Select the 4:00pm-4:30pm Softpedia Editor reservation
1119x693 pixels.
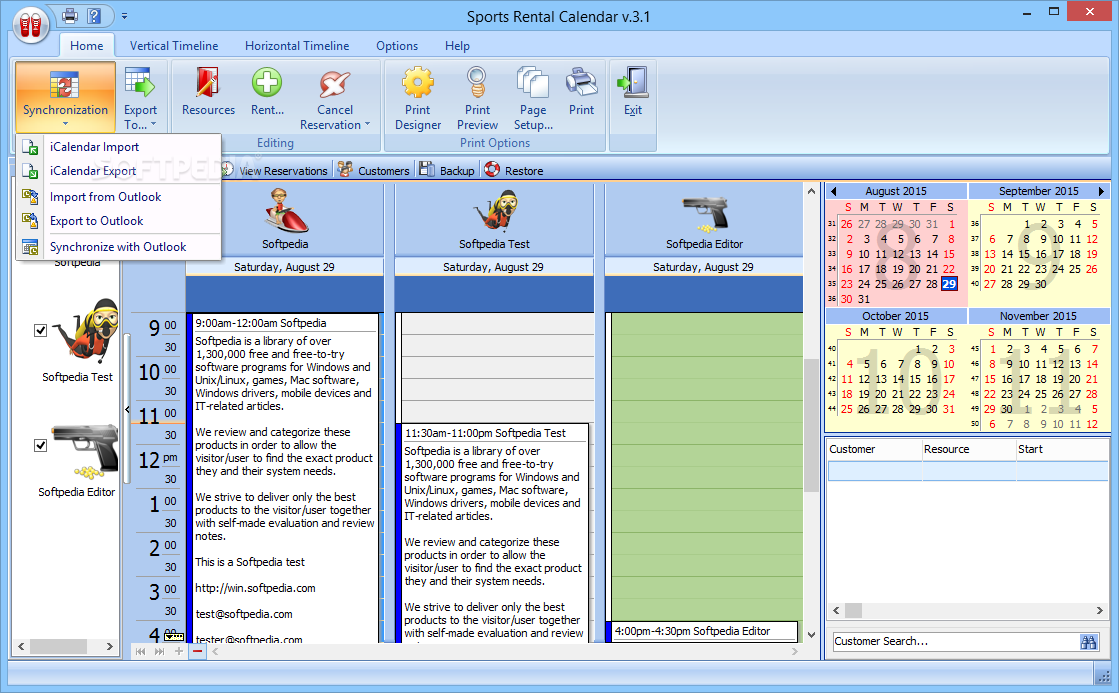click(x=702, y=632)
